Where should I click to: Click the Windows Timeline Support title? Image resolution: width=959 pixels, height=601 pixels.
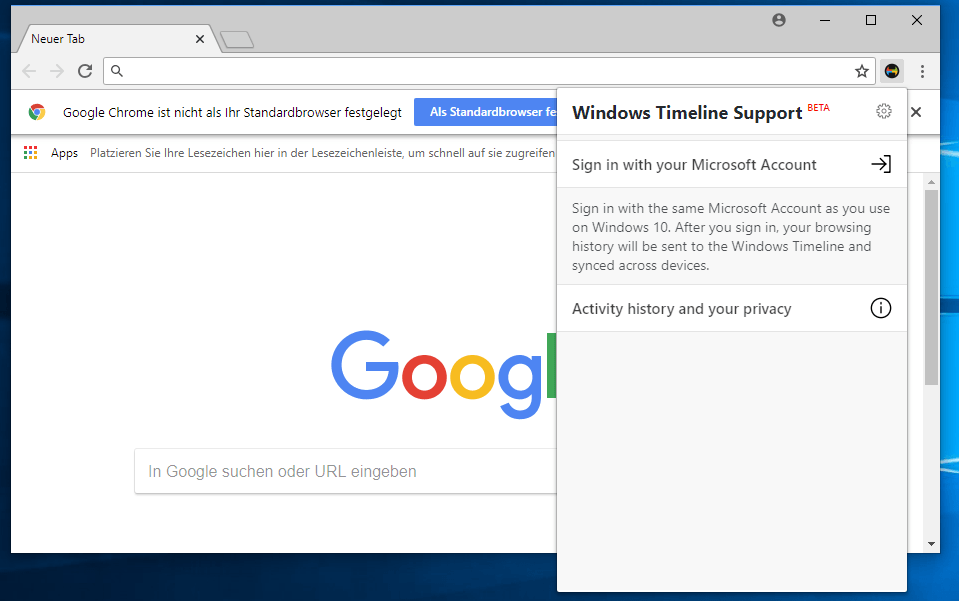point(687,113)
